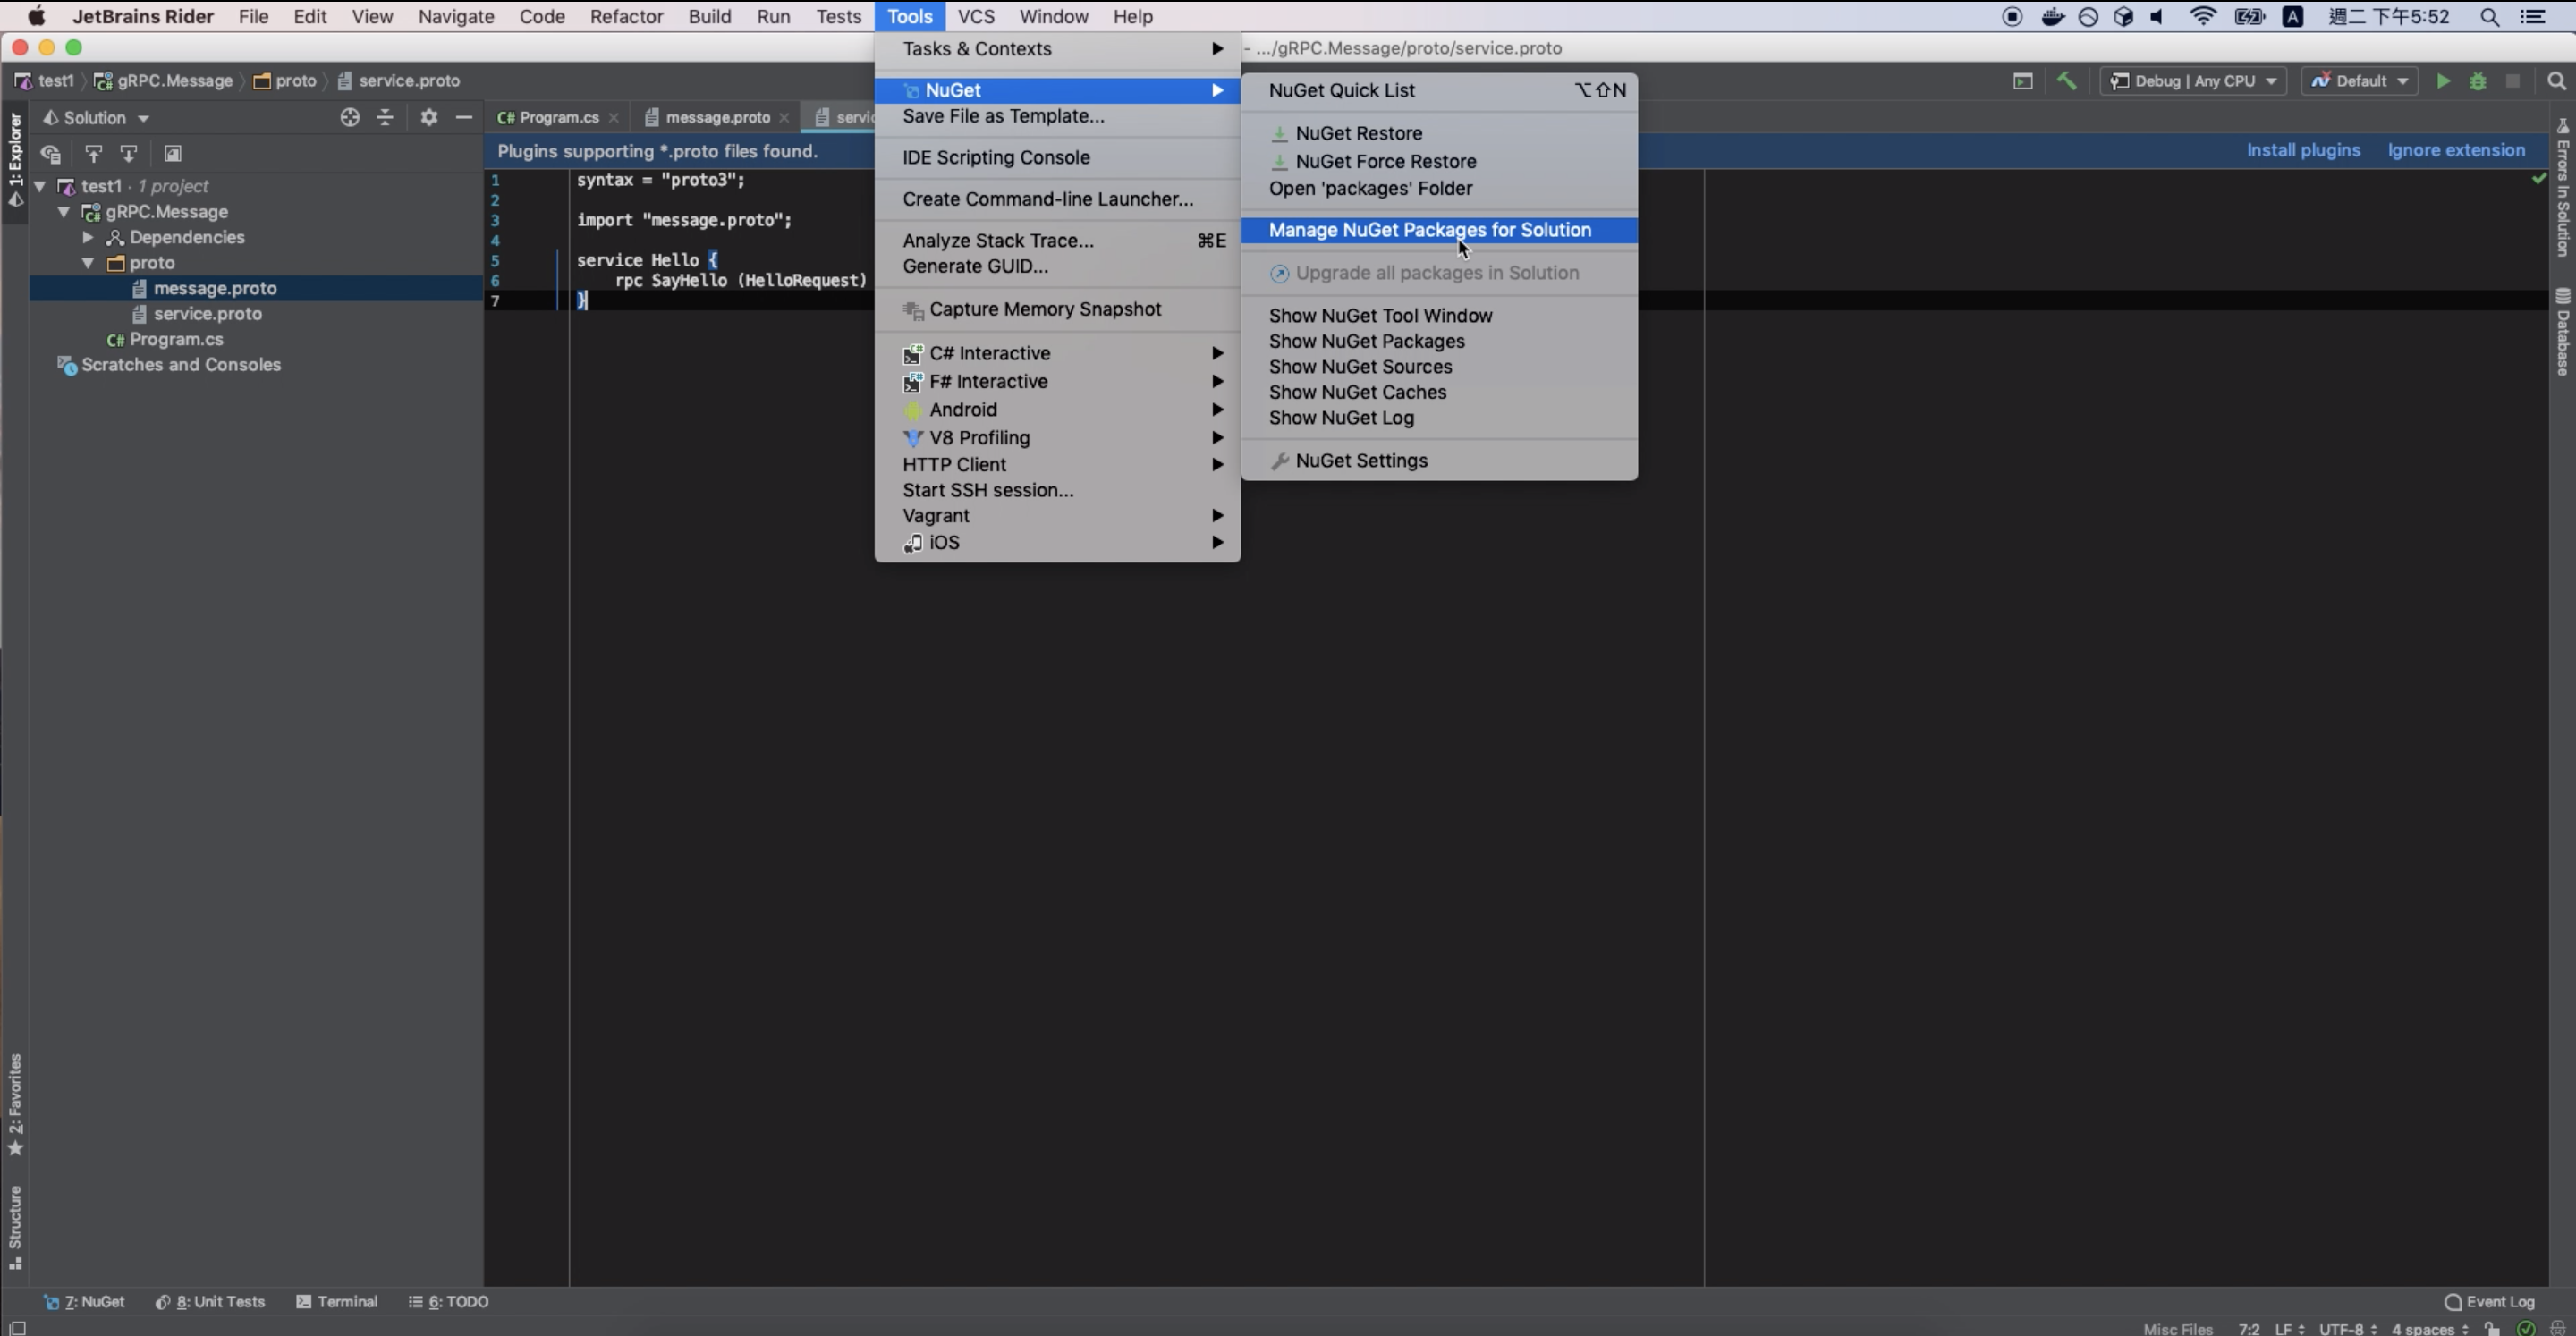Collapse the proto folder
Screen dimensions: 2576x1336
tap(88, 263)
